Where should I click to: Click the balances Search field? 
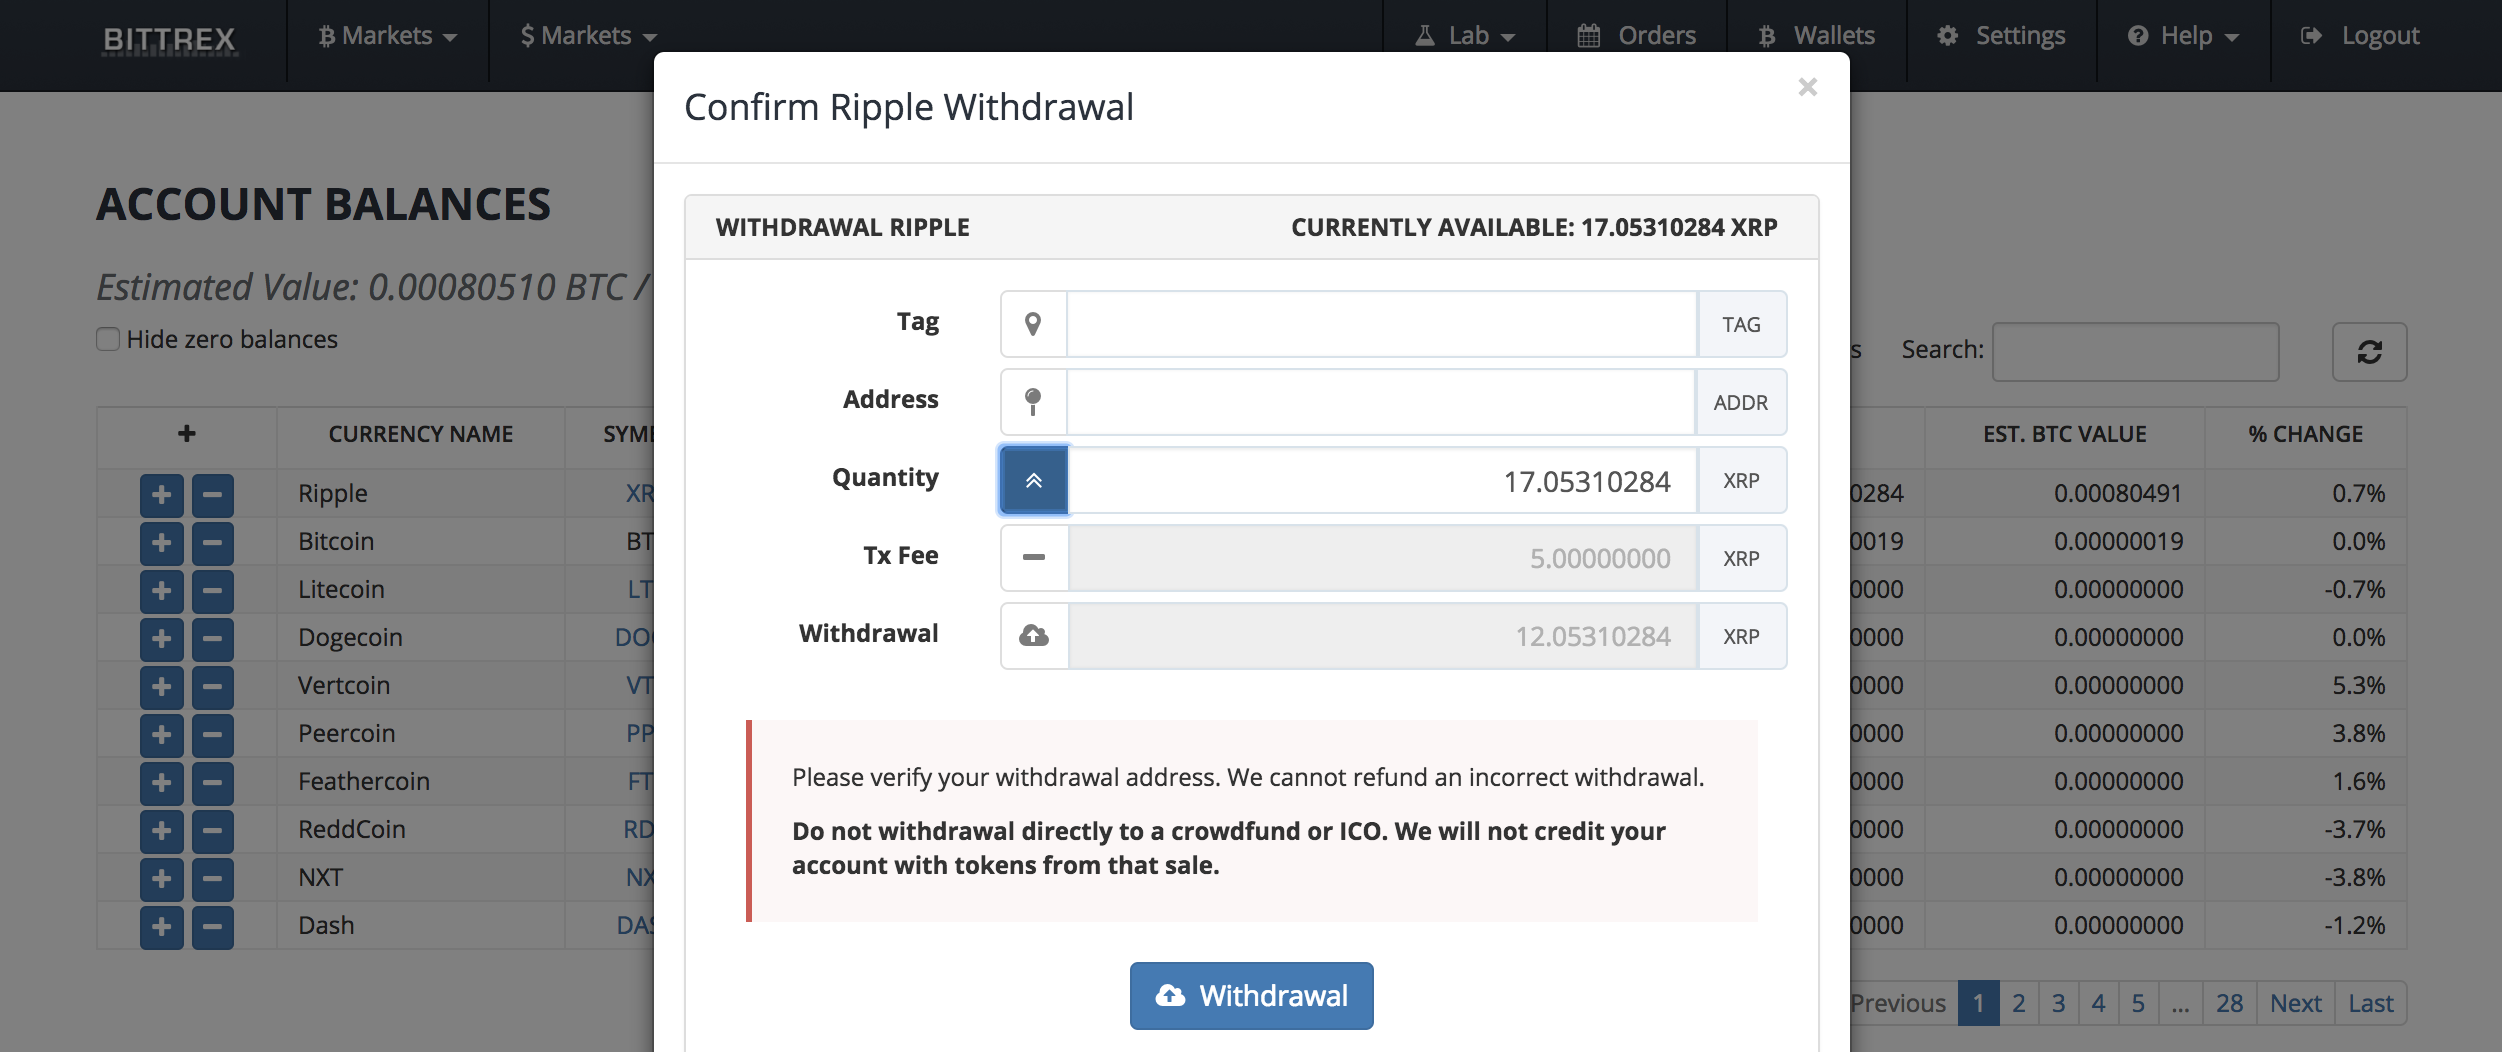[x=2135, y=351]
